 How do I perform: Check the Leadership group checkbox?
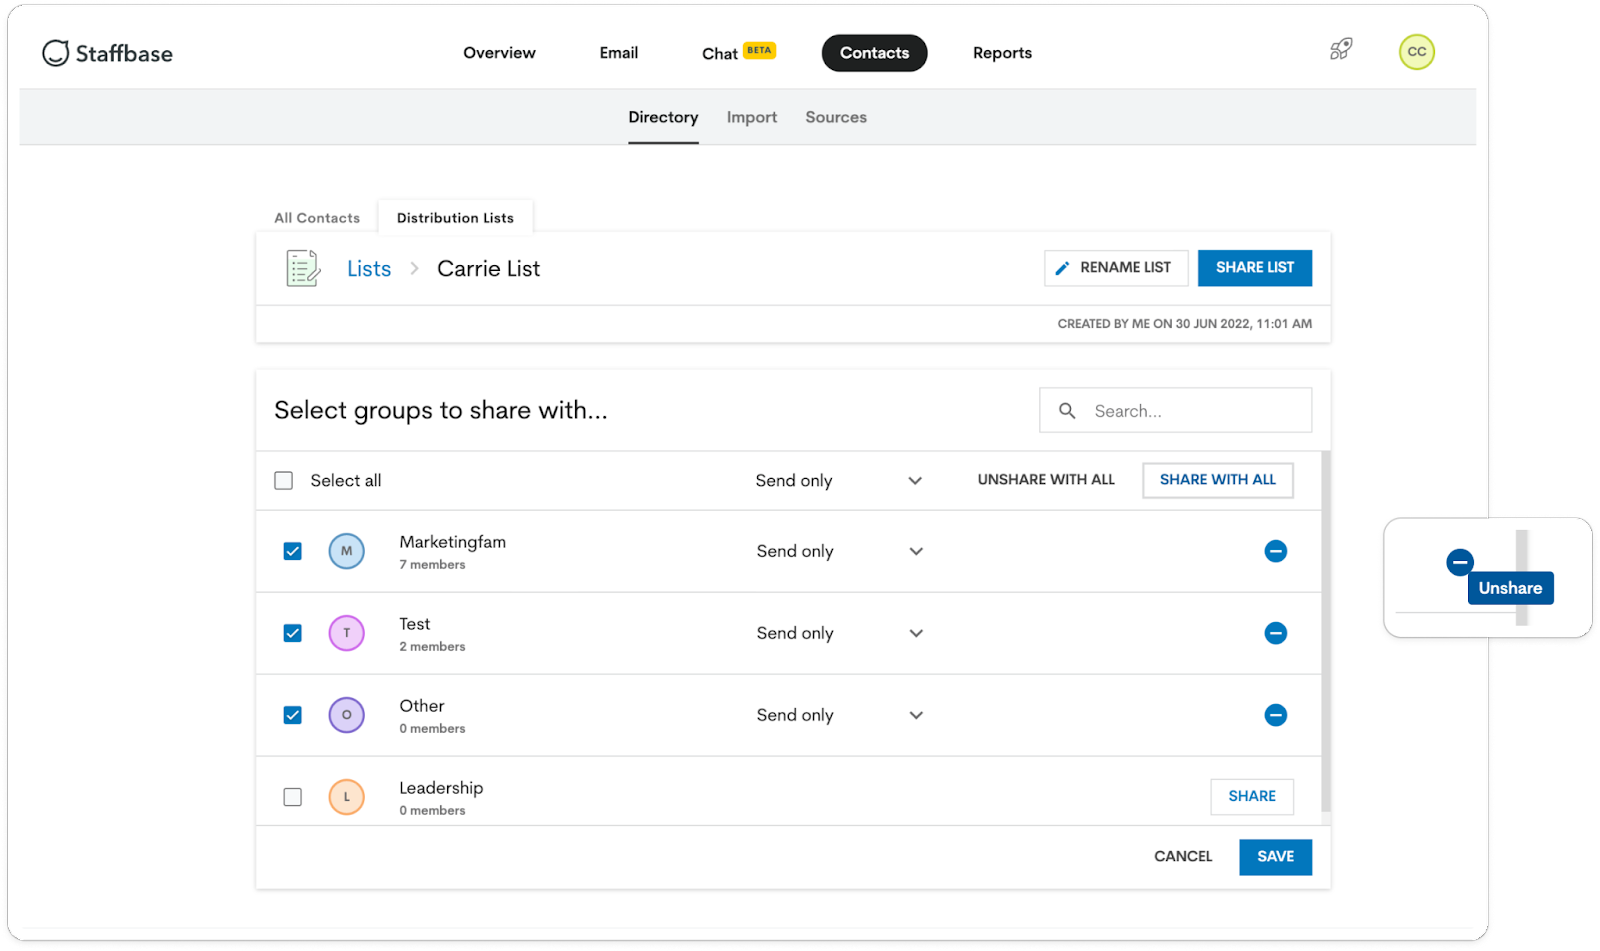(292, 797)
